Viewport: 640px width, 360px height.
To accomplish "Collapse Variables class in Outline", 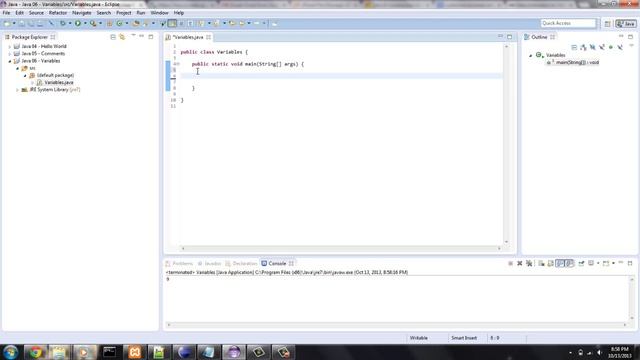I will [531, 55].
